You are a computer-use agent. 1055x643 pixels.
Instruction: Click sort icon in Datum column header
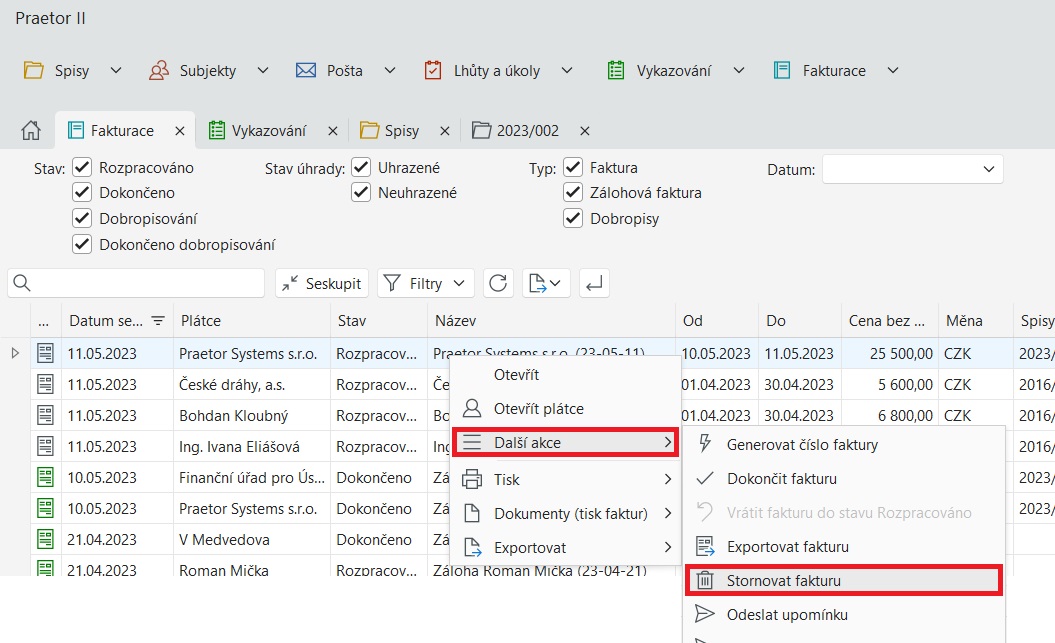click(x=158, y=321)
